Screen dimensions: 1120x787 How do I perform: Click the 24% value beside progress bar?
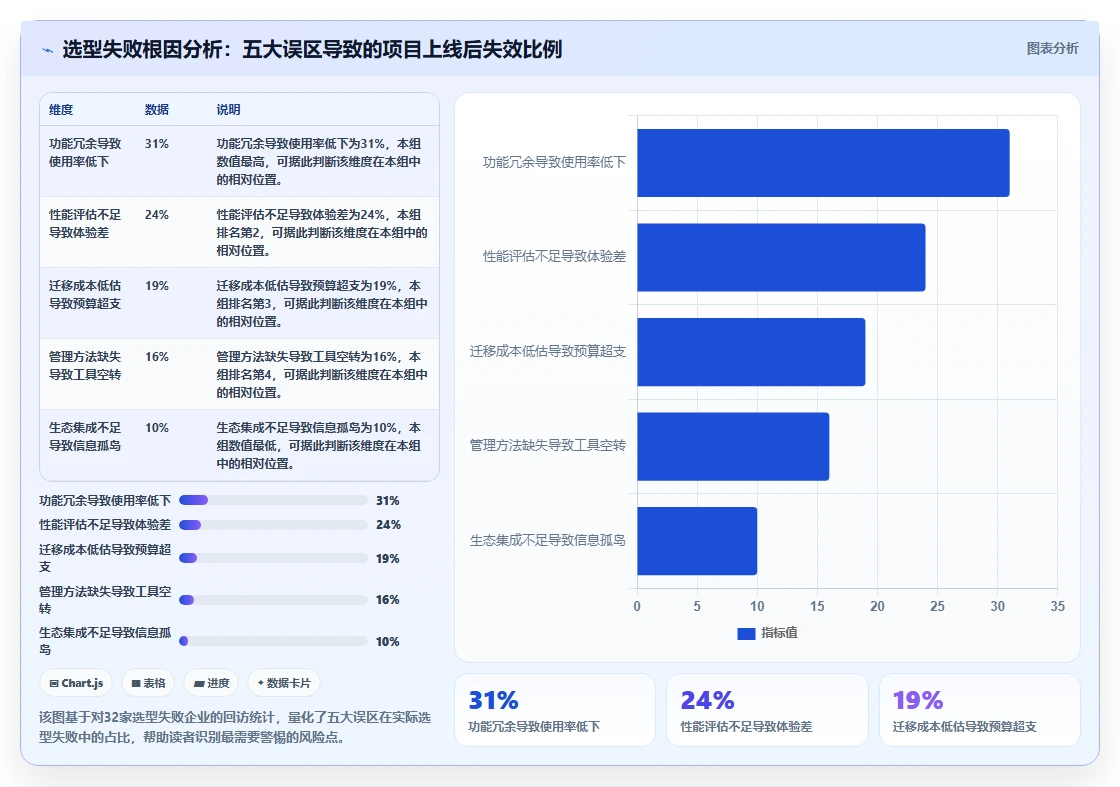coord(388,525)
